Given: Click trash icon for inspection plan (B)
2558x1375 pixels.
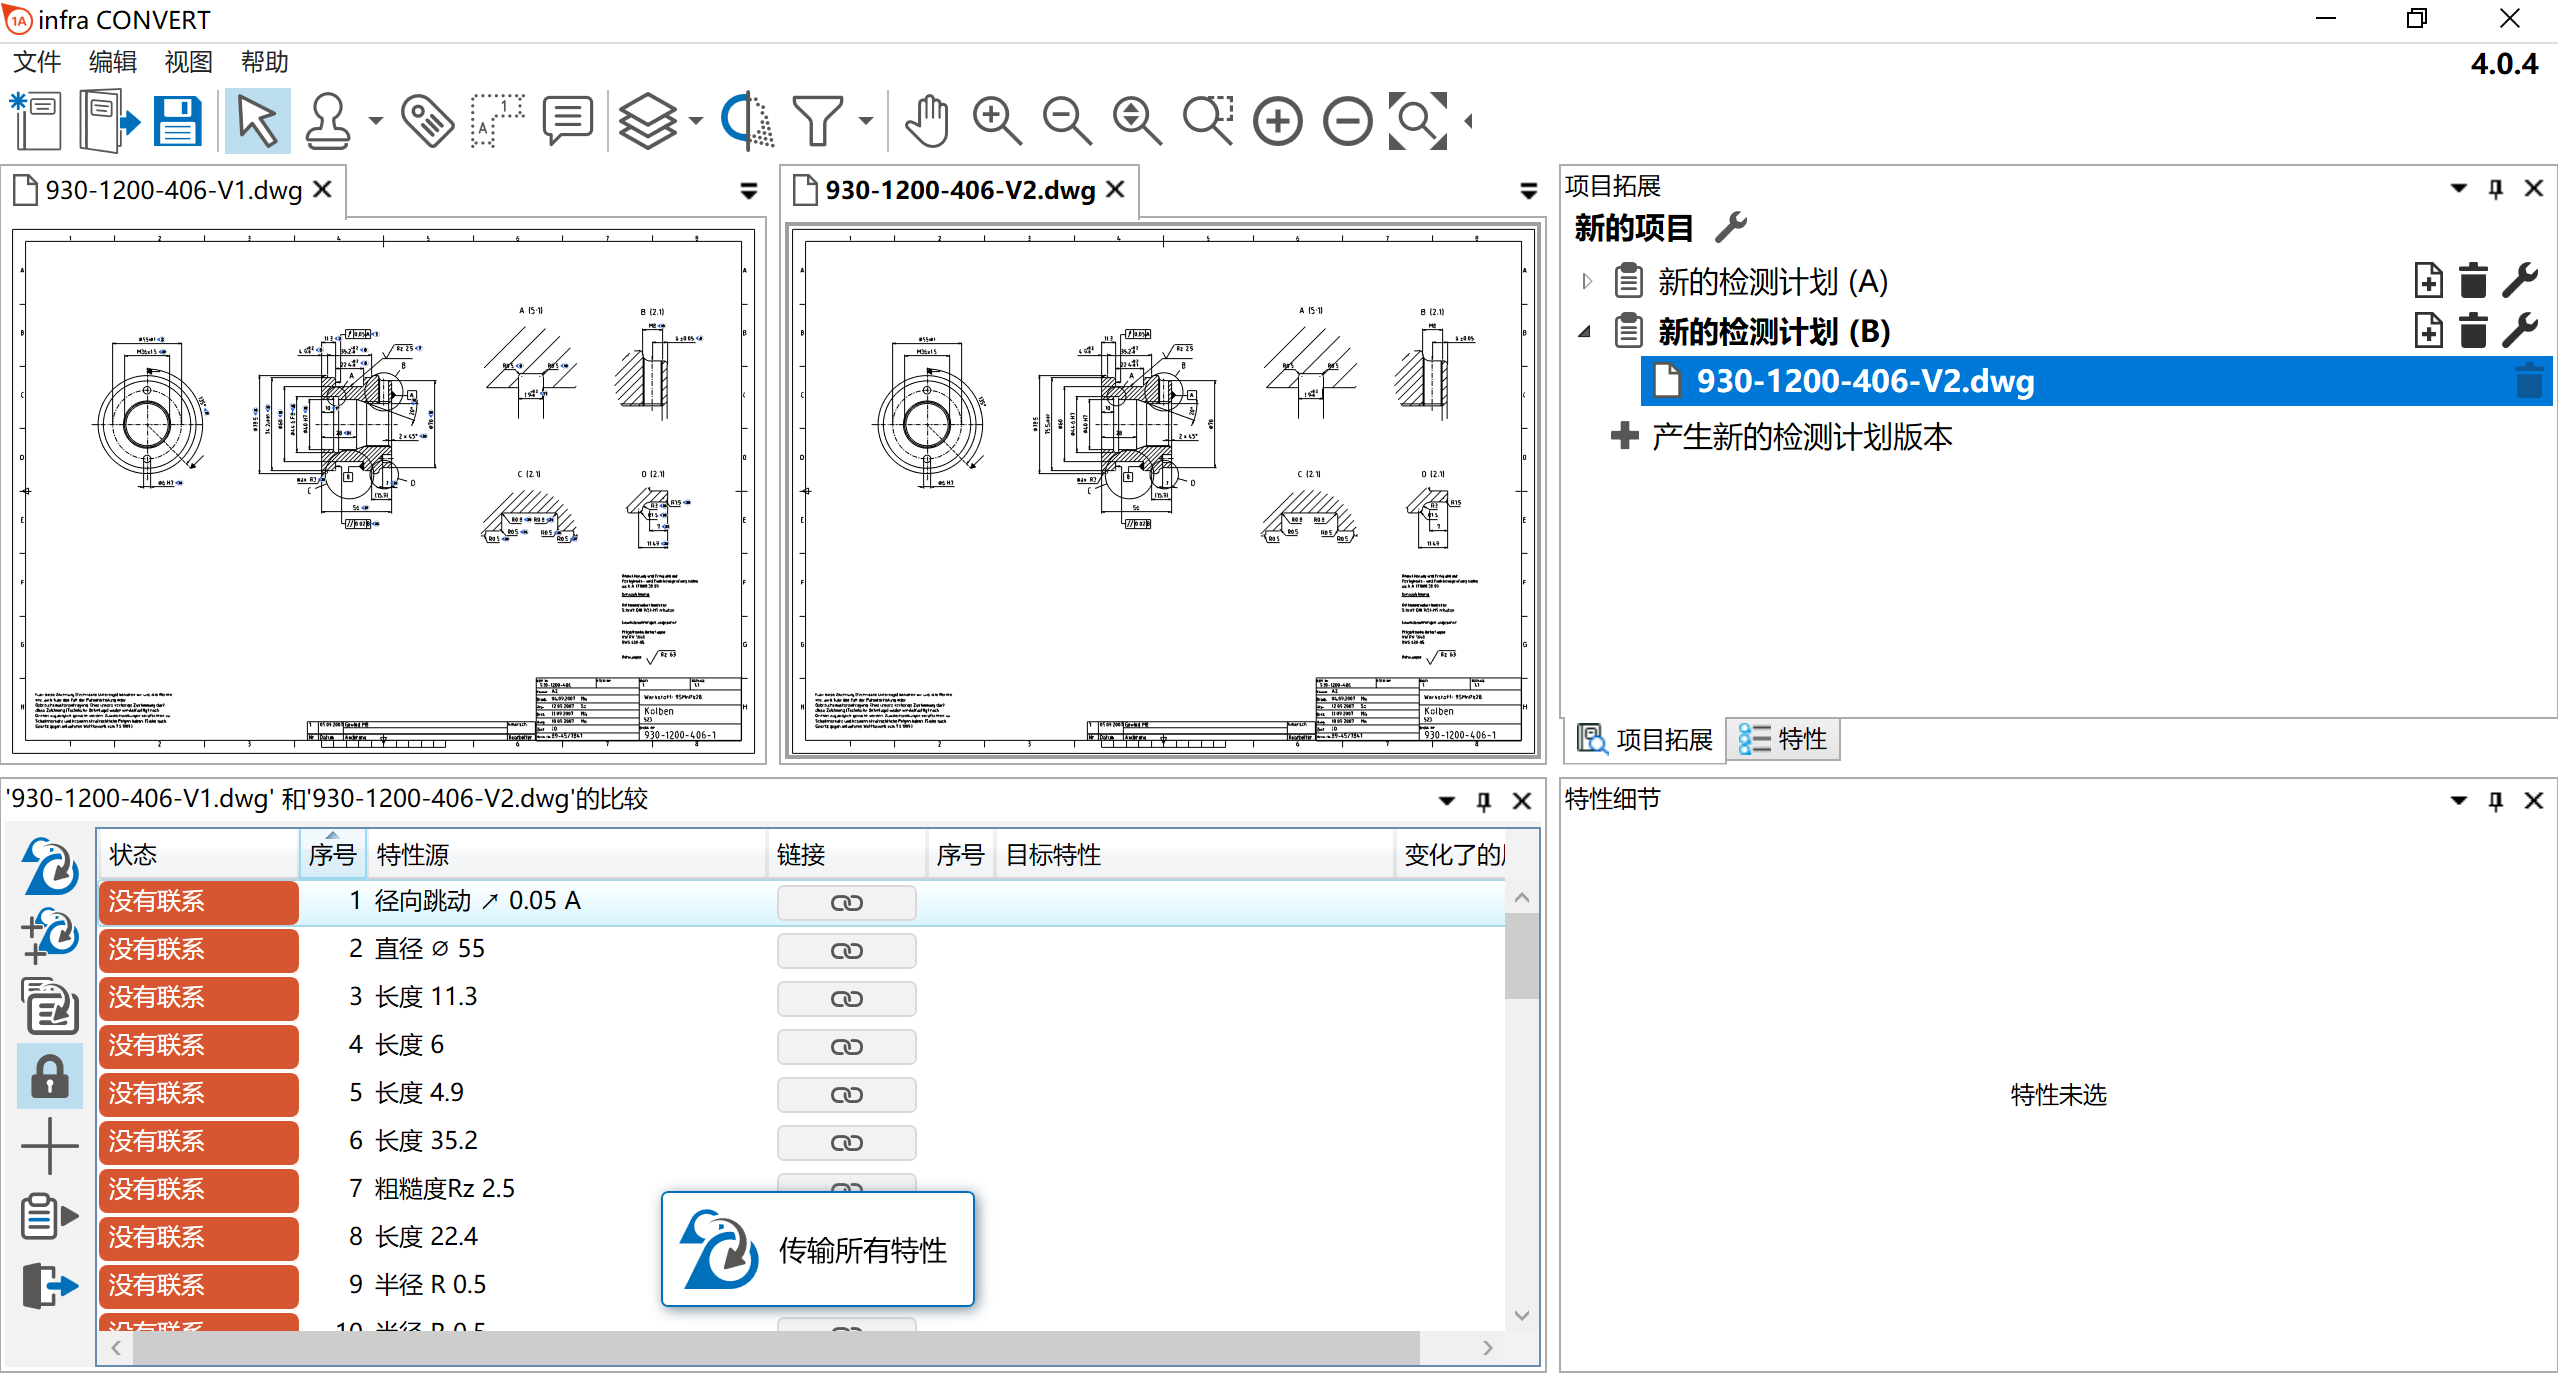Looking at the screenshot, I should pos(2472,331).
